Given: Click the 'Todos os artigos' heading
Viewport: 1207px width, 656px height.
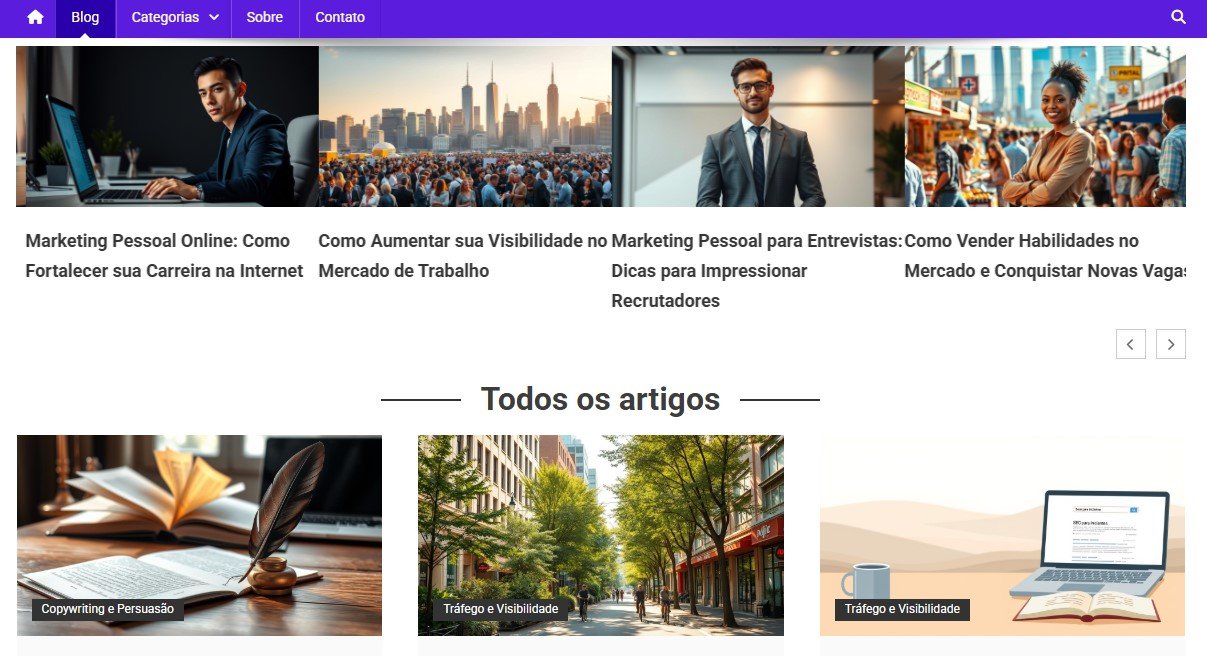Looking at the screenshot, I should (600, 399).
